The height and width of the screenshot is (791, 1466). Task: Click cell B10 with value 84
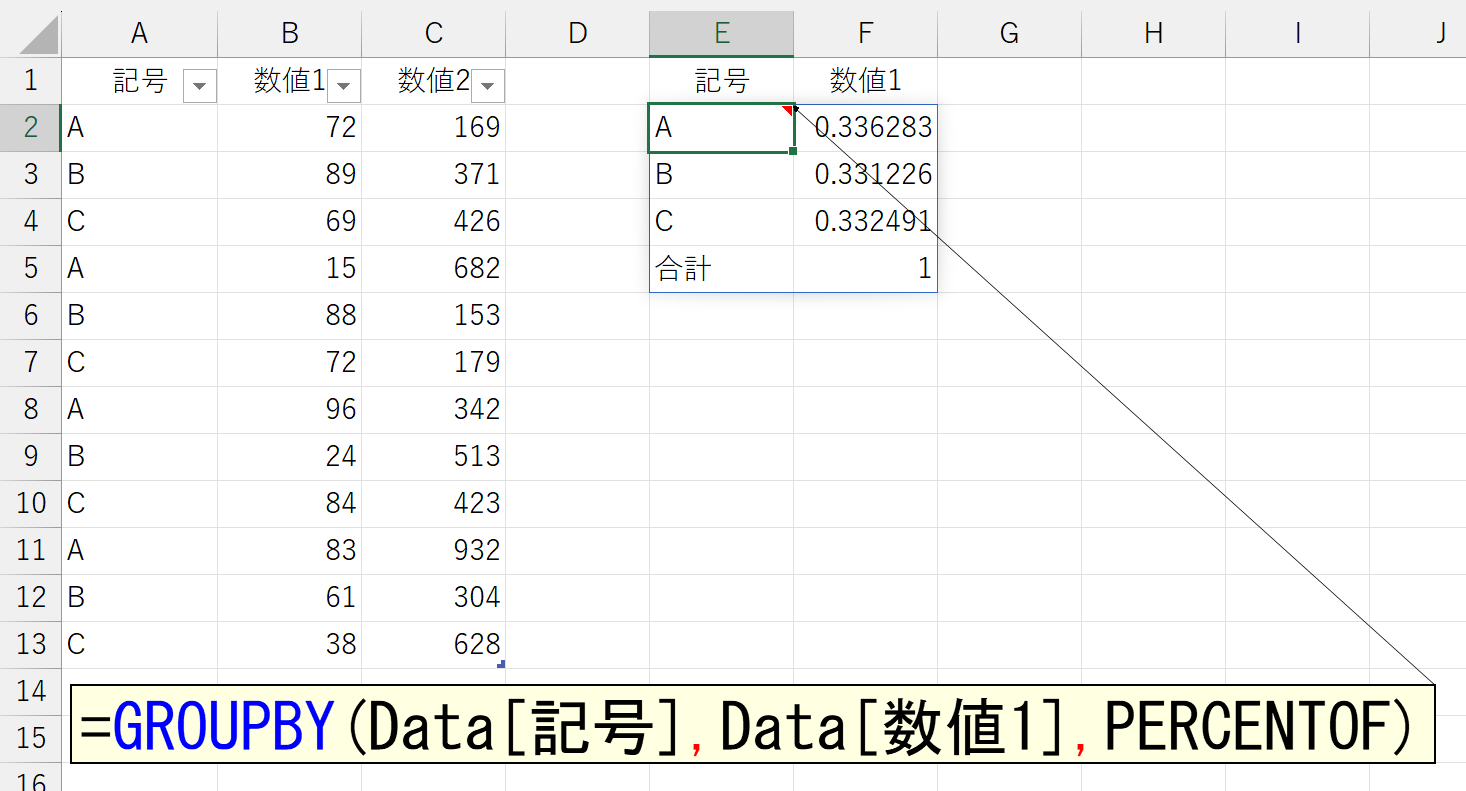290,504
